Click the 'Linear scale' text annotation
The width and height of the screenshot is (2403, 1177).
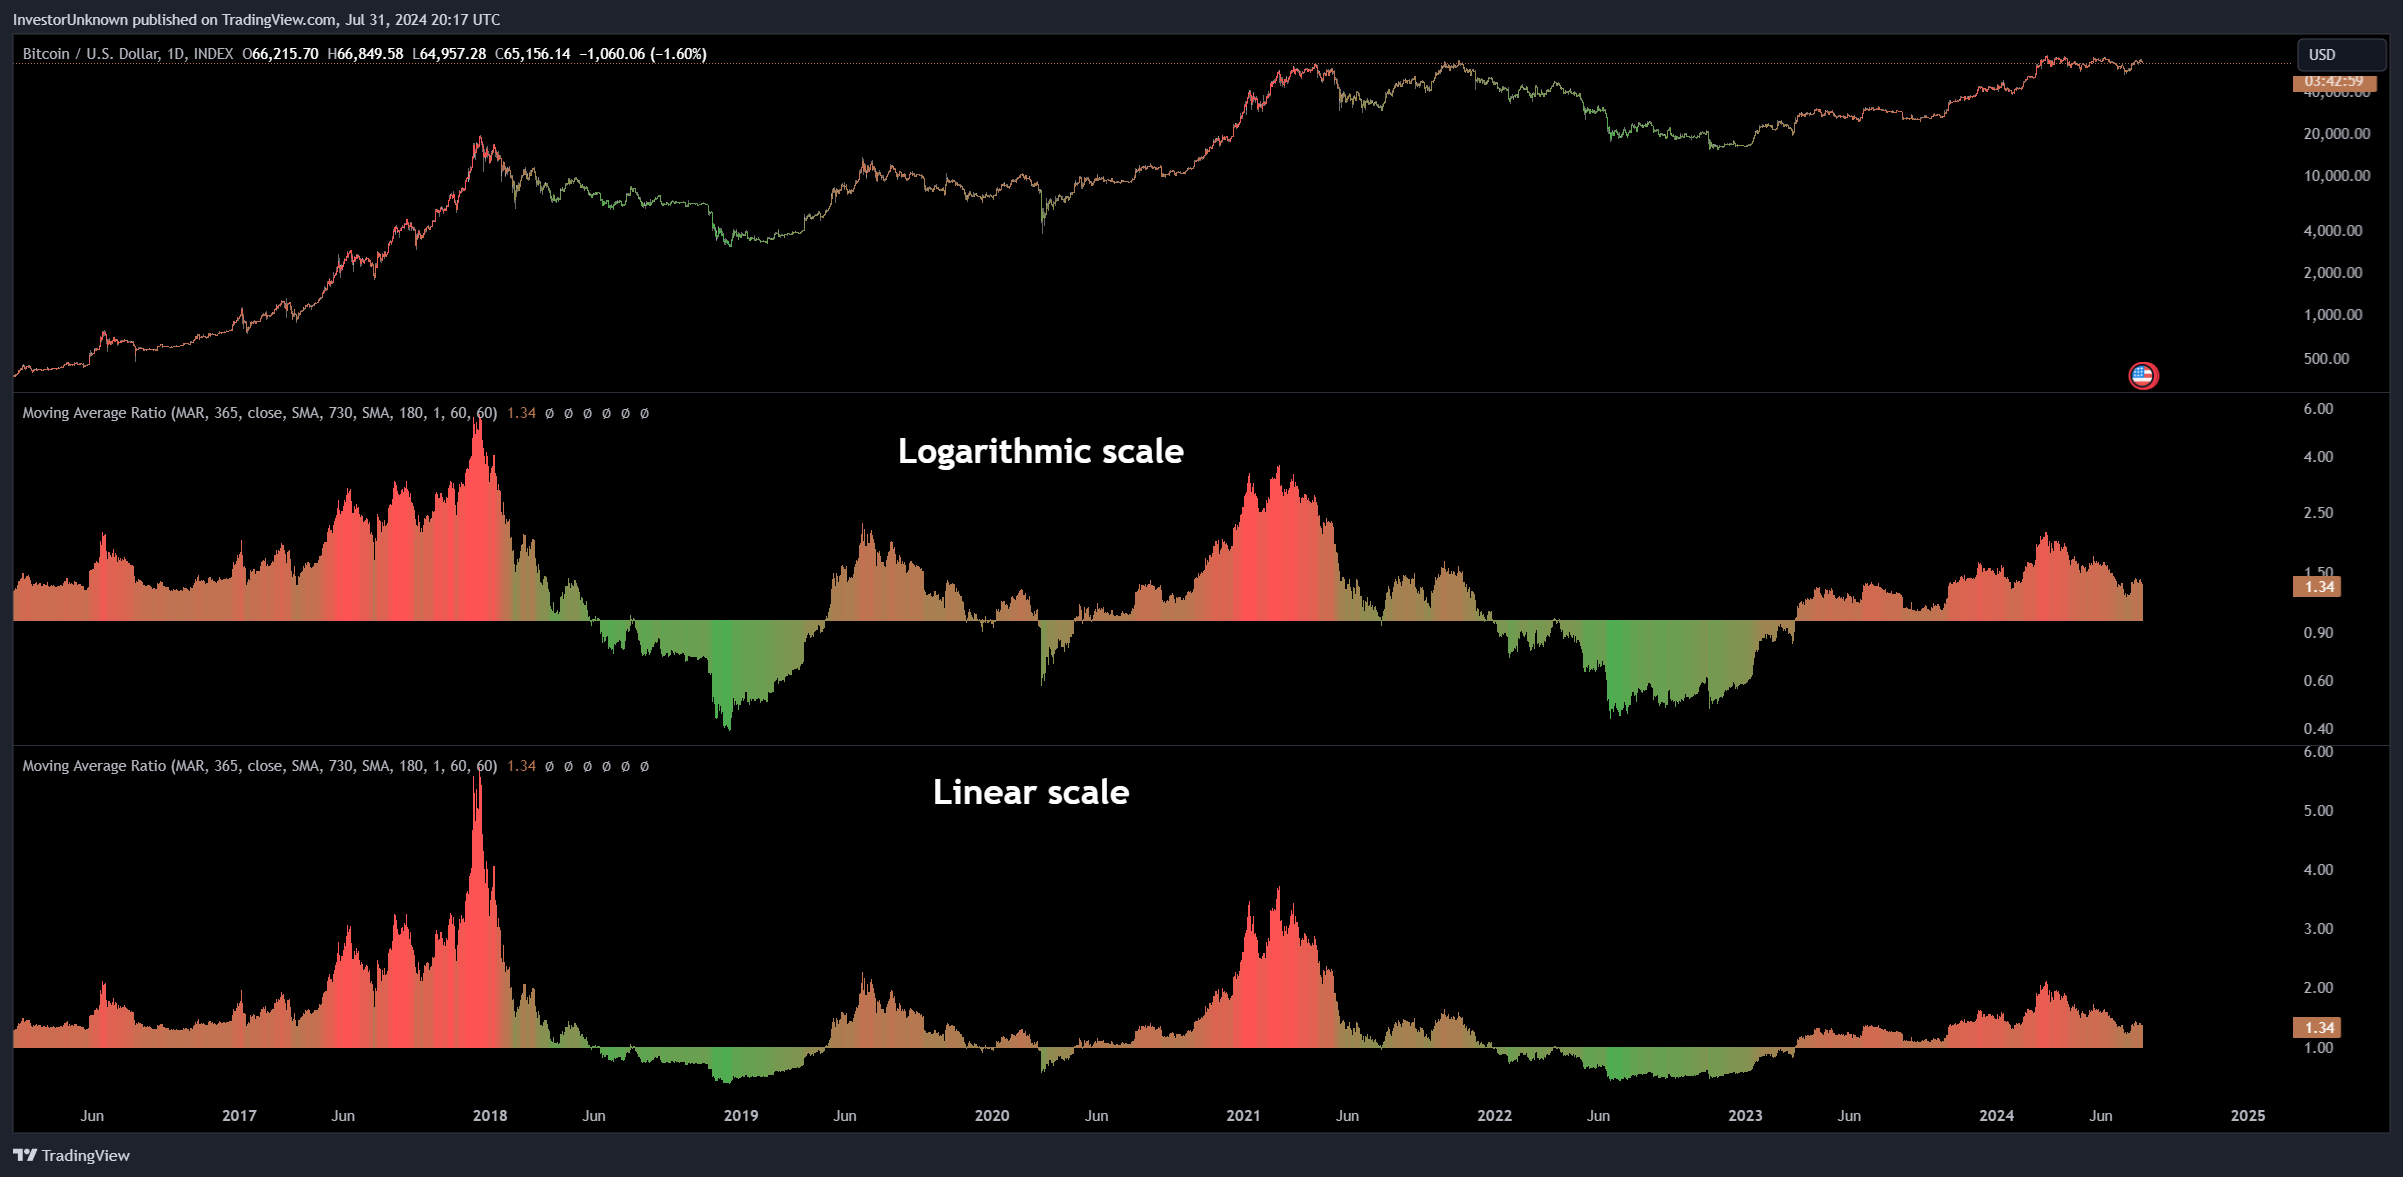(1031, 792)
